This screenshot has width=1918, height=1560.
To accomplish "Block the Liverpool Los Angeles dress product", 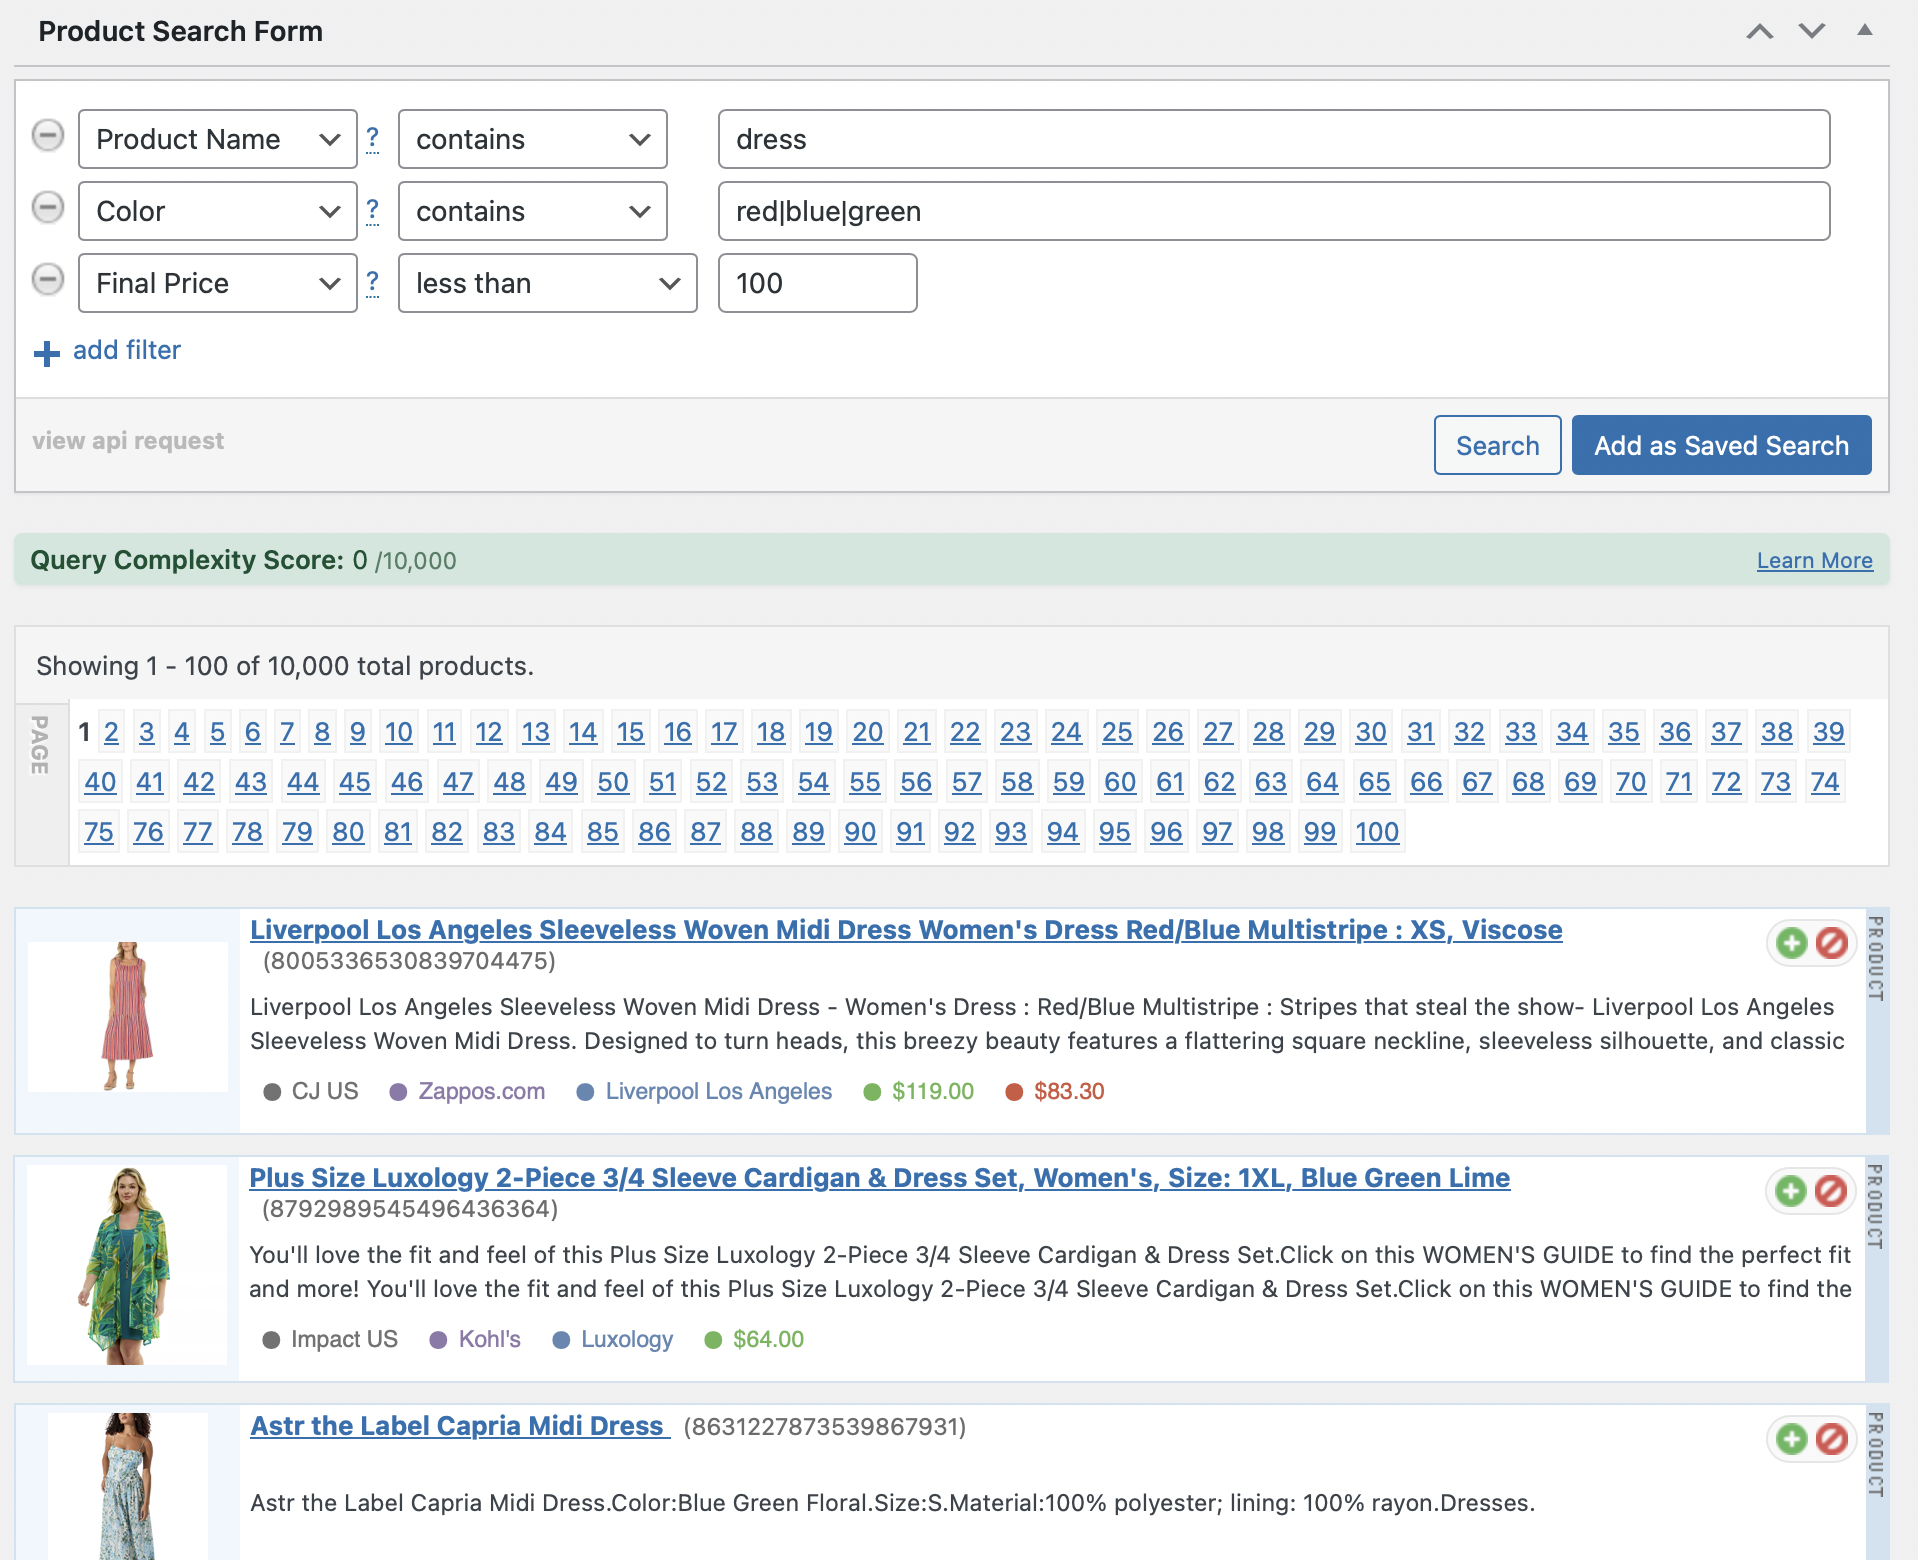I will 1832,943.
